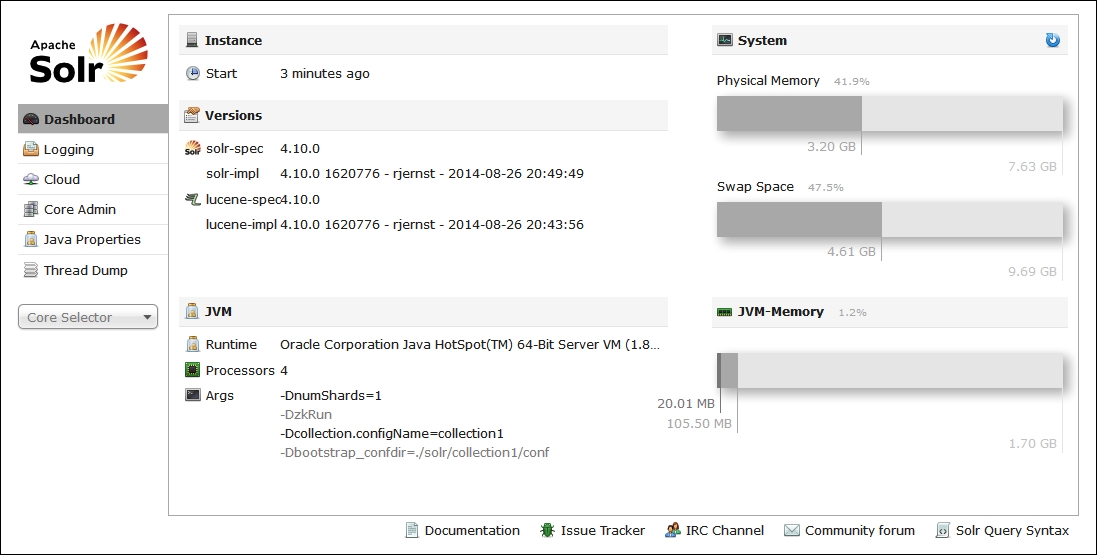Click the lucene-impl version value

click(432, 225)
